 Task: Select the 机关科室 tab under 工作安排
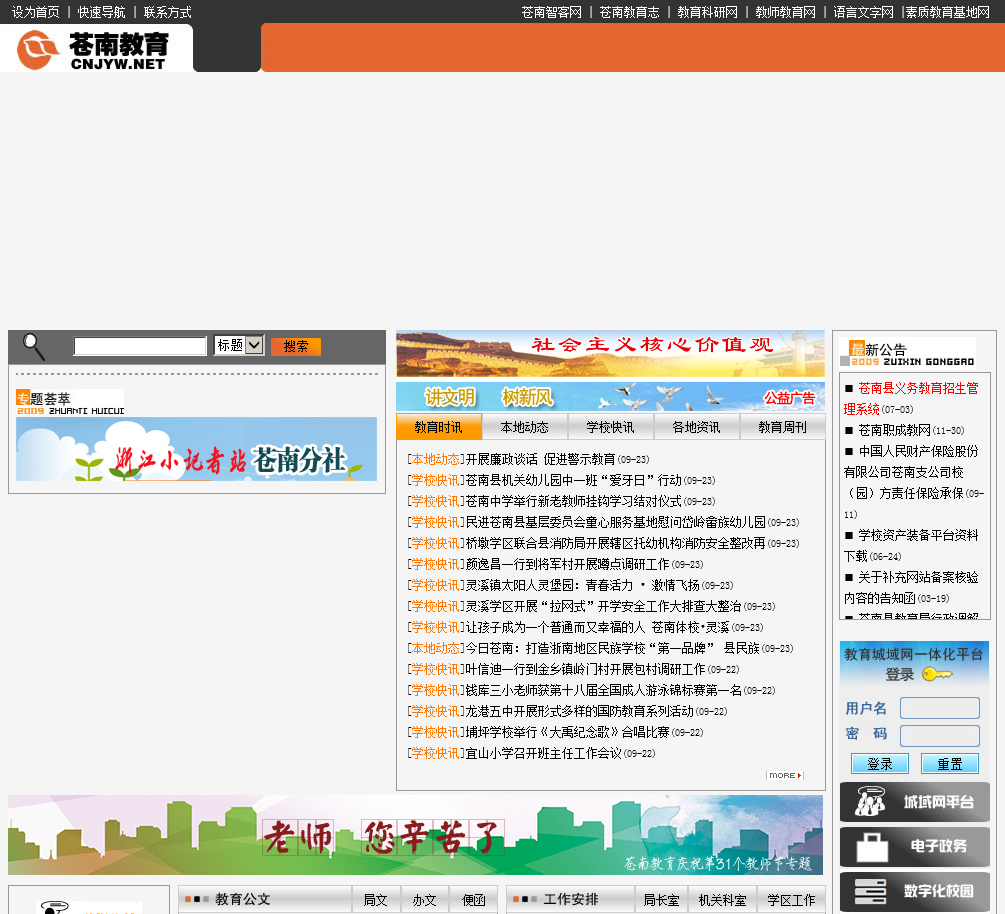coord(722,900)
